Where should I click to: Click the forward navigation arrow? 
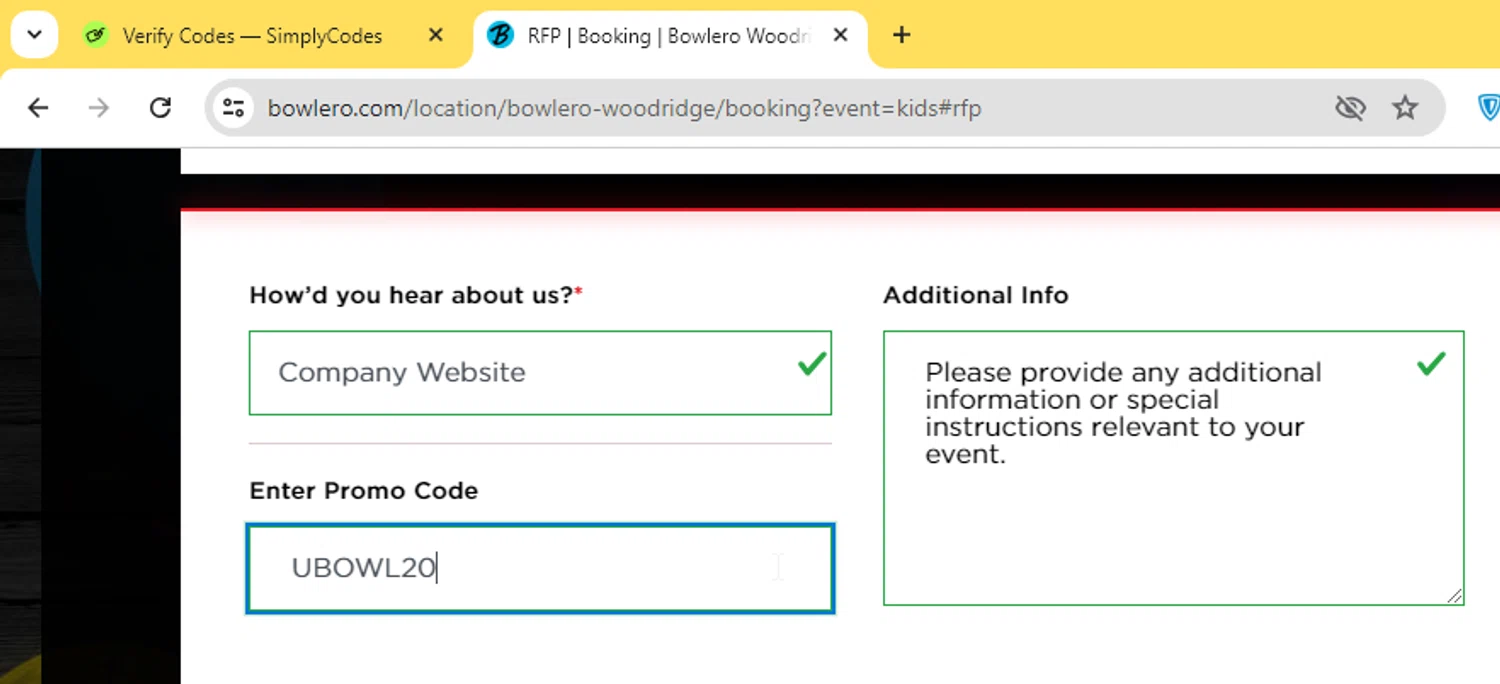coord(99,108)
